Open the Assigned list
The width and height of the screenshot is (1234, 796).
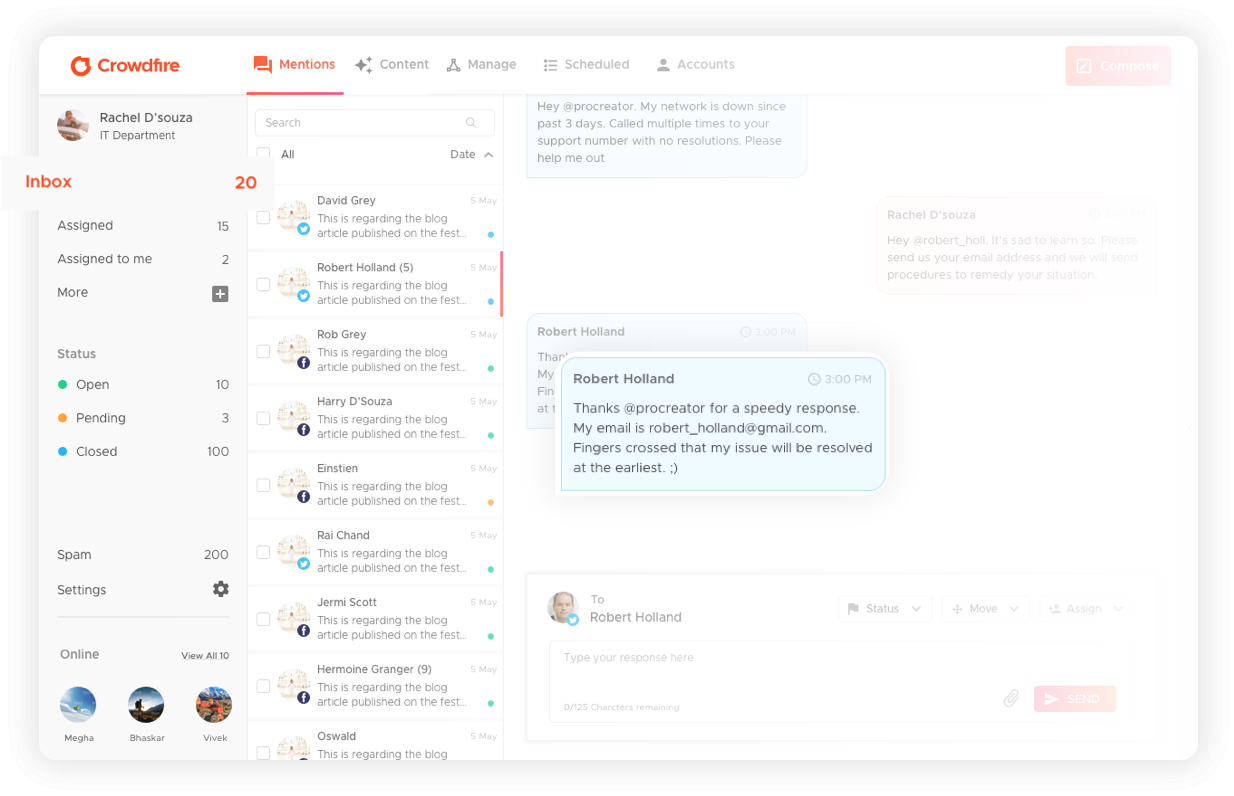click(143, 226)
